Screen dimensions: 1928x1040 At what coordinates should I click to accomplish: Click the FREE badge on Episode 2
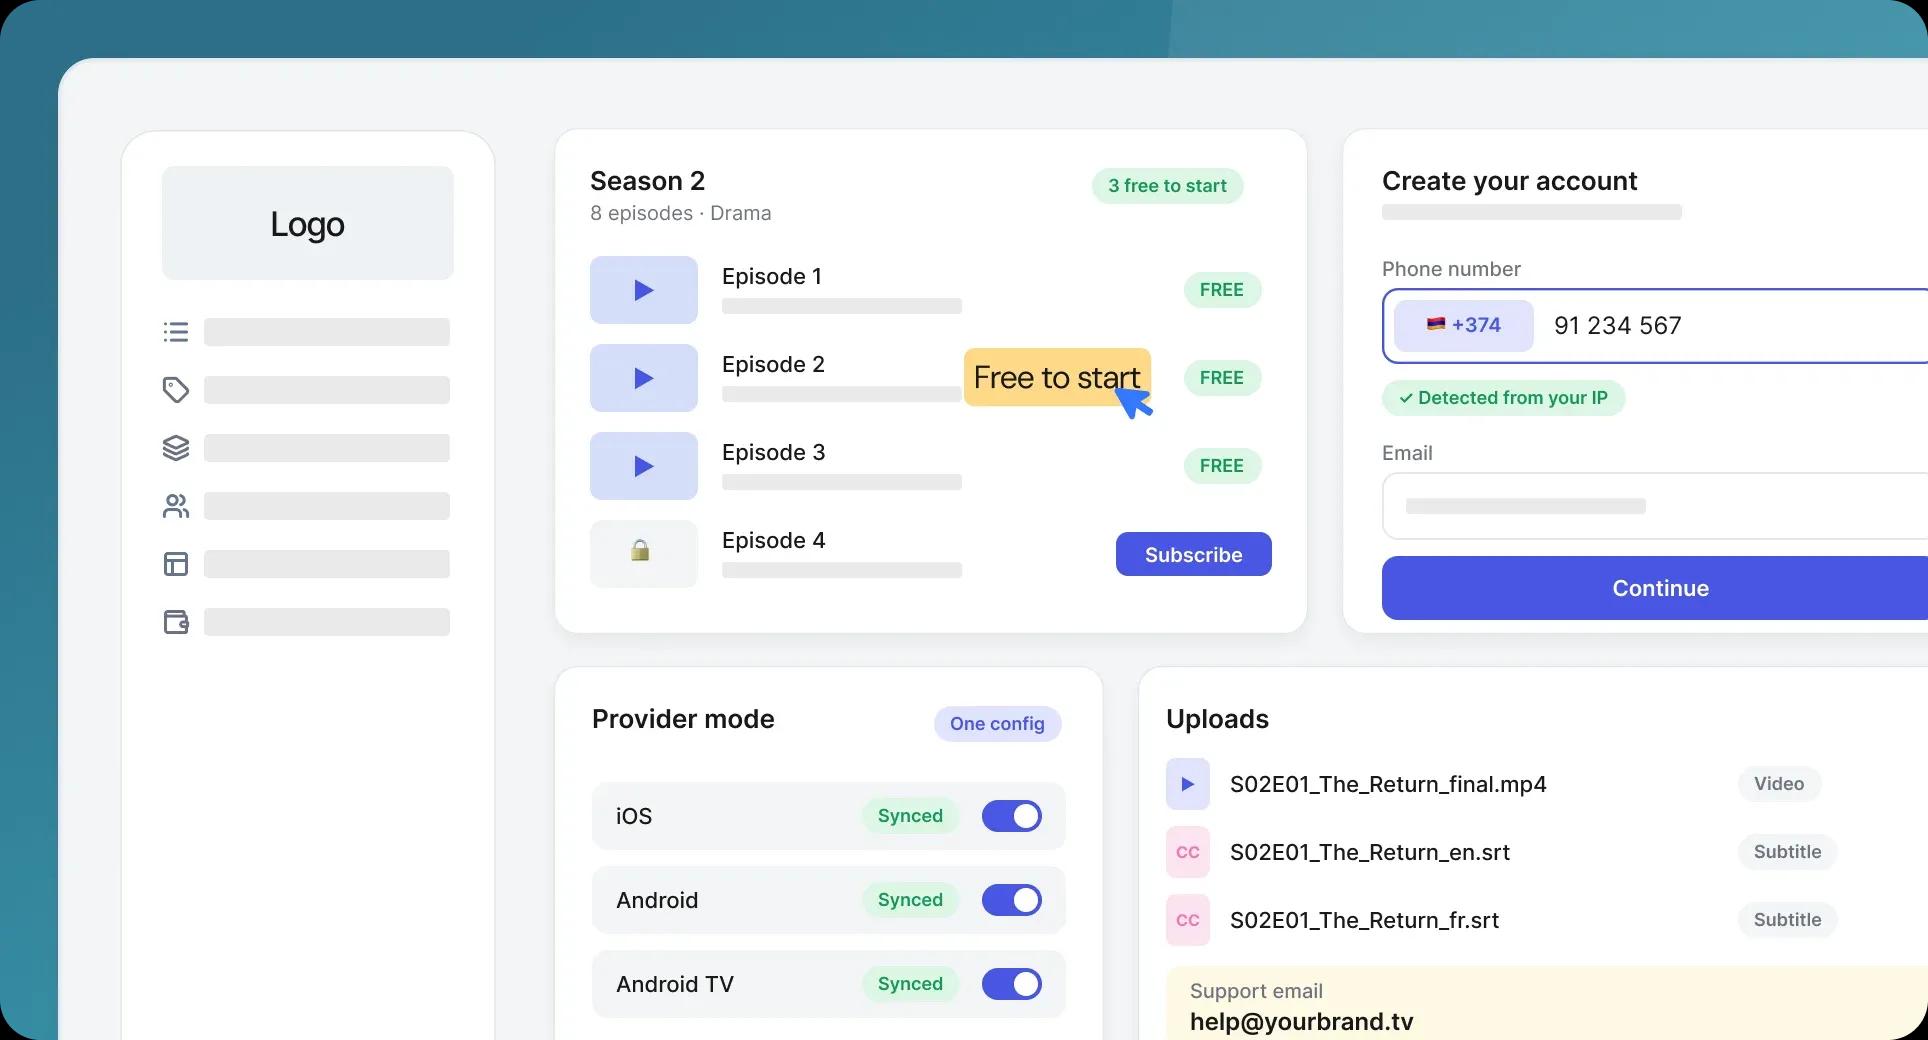tap(1222, 378)
